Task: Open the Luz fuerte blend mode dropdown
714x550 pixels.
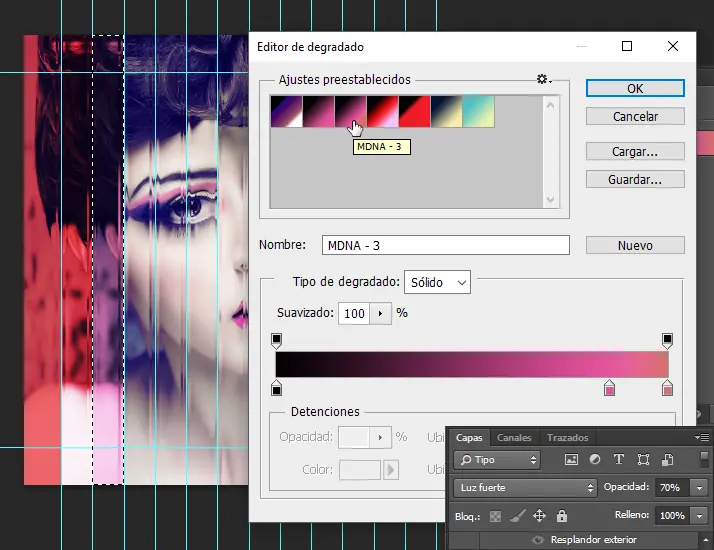Action: [525, 488]
